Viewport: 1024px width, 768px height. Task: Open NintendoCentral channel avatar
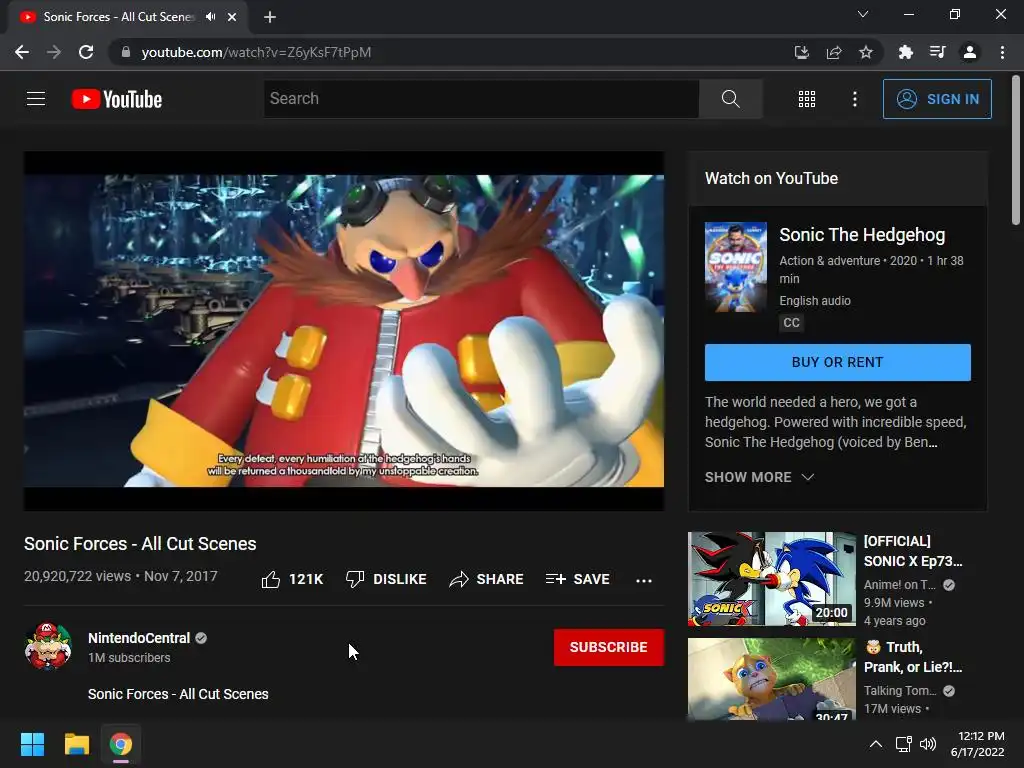point(48,646)
